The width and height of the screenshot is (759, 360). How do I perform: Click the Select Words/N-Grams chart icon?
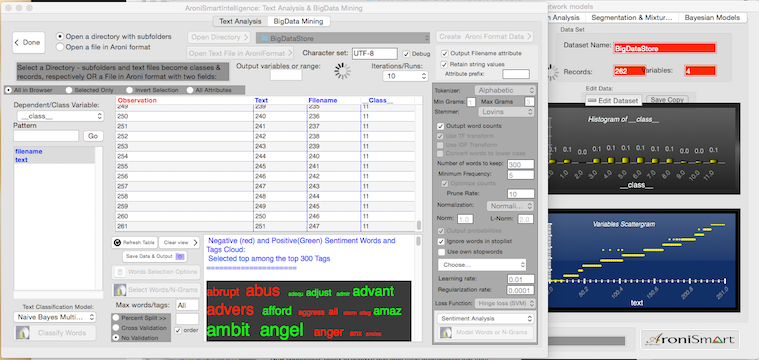click(120, 290)
